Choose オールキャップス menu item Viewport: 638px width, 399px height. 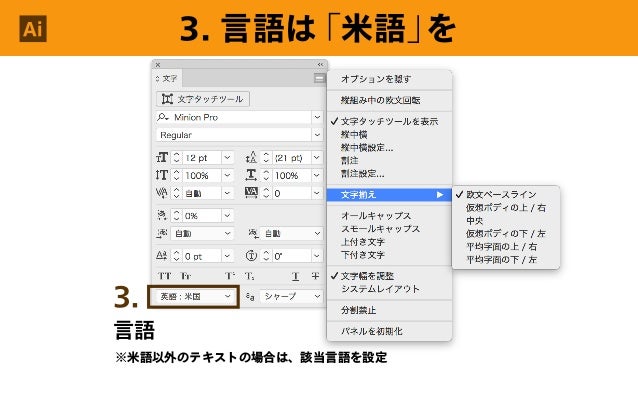[389, 216]
